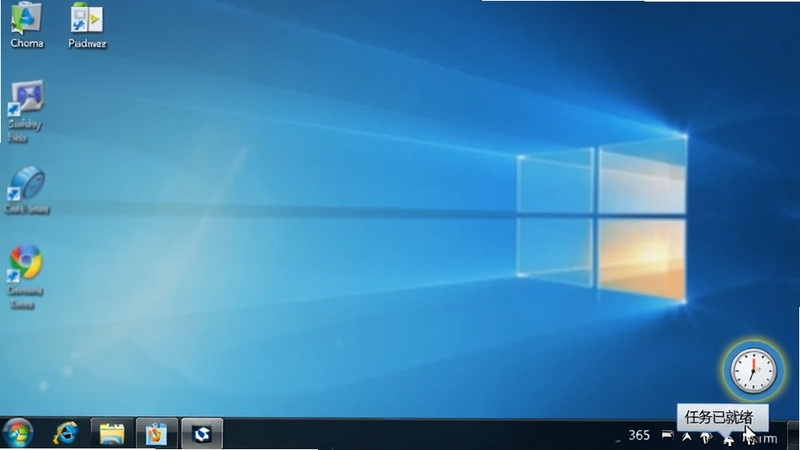800x450 pixels.
Task: Click the flag icon in system tray
Action: click(x=667, y=435)
